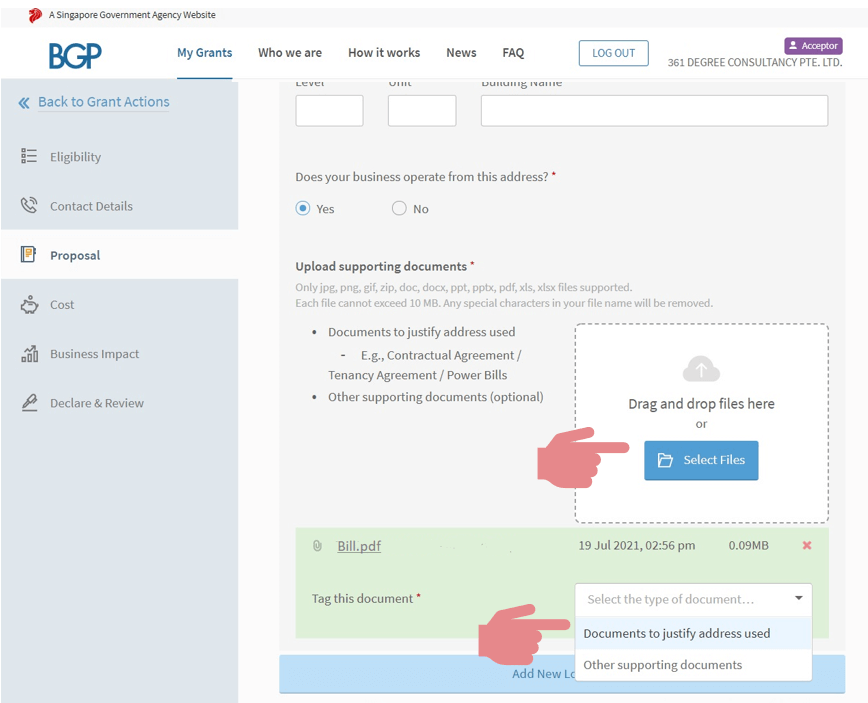868x703 pixels.
Task: Click the Back to Grant Actions link
Action: tap(103, 102)
